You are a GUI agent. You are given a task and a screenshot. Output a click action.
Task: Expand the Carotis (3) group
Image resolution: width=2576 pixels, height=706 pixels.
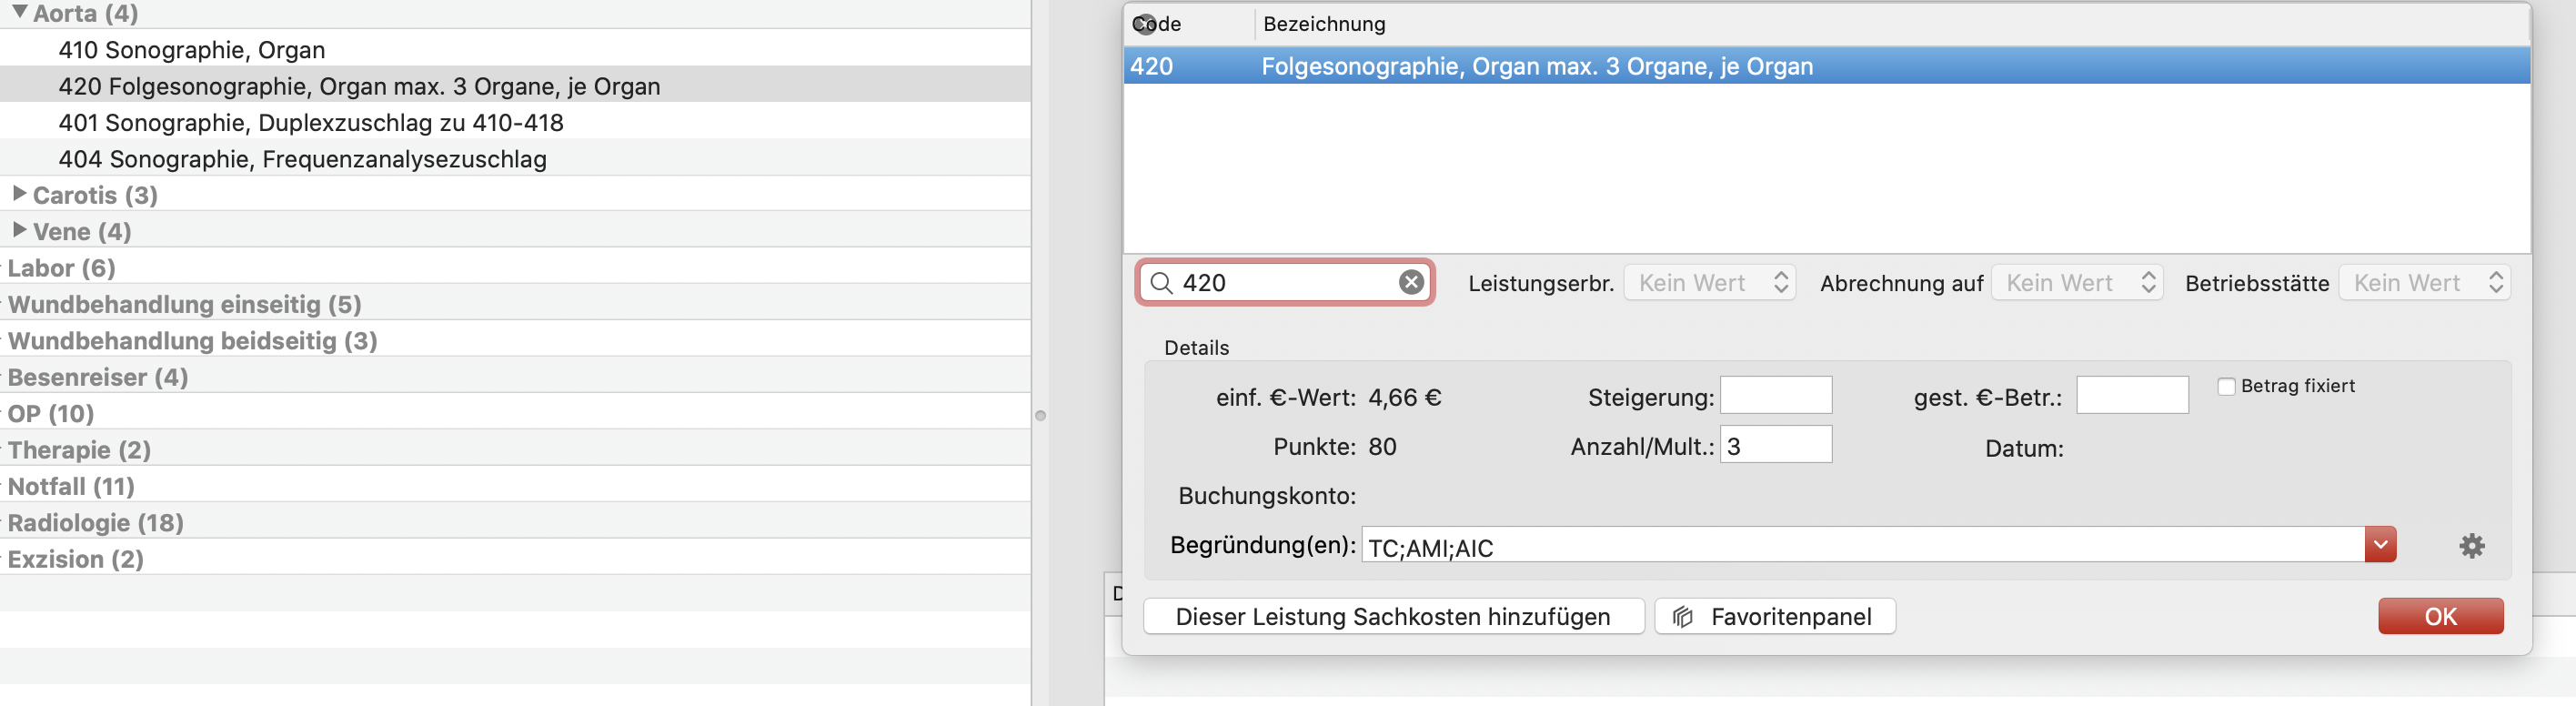coord(19,193)
